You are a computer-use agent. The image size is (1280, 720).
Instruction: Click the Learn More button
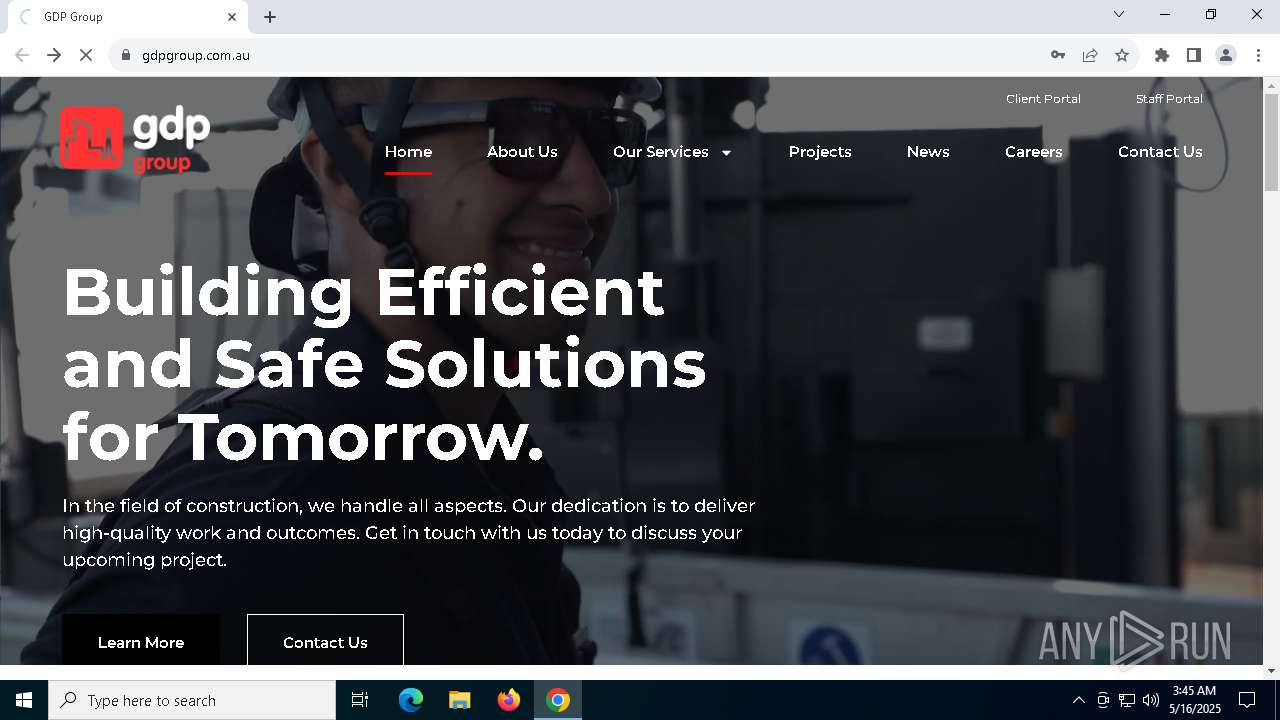(x=141, y=640)
